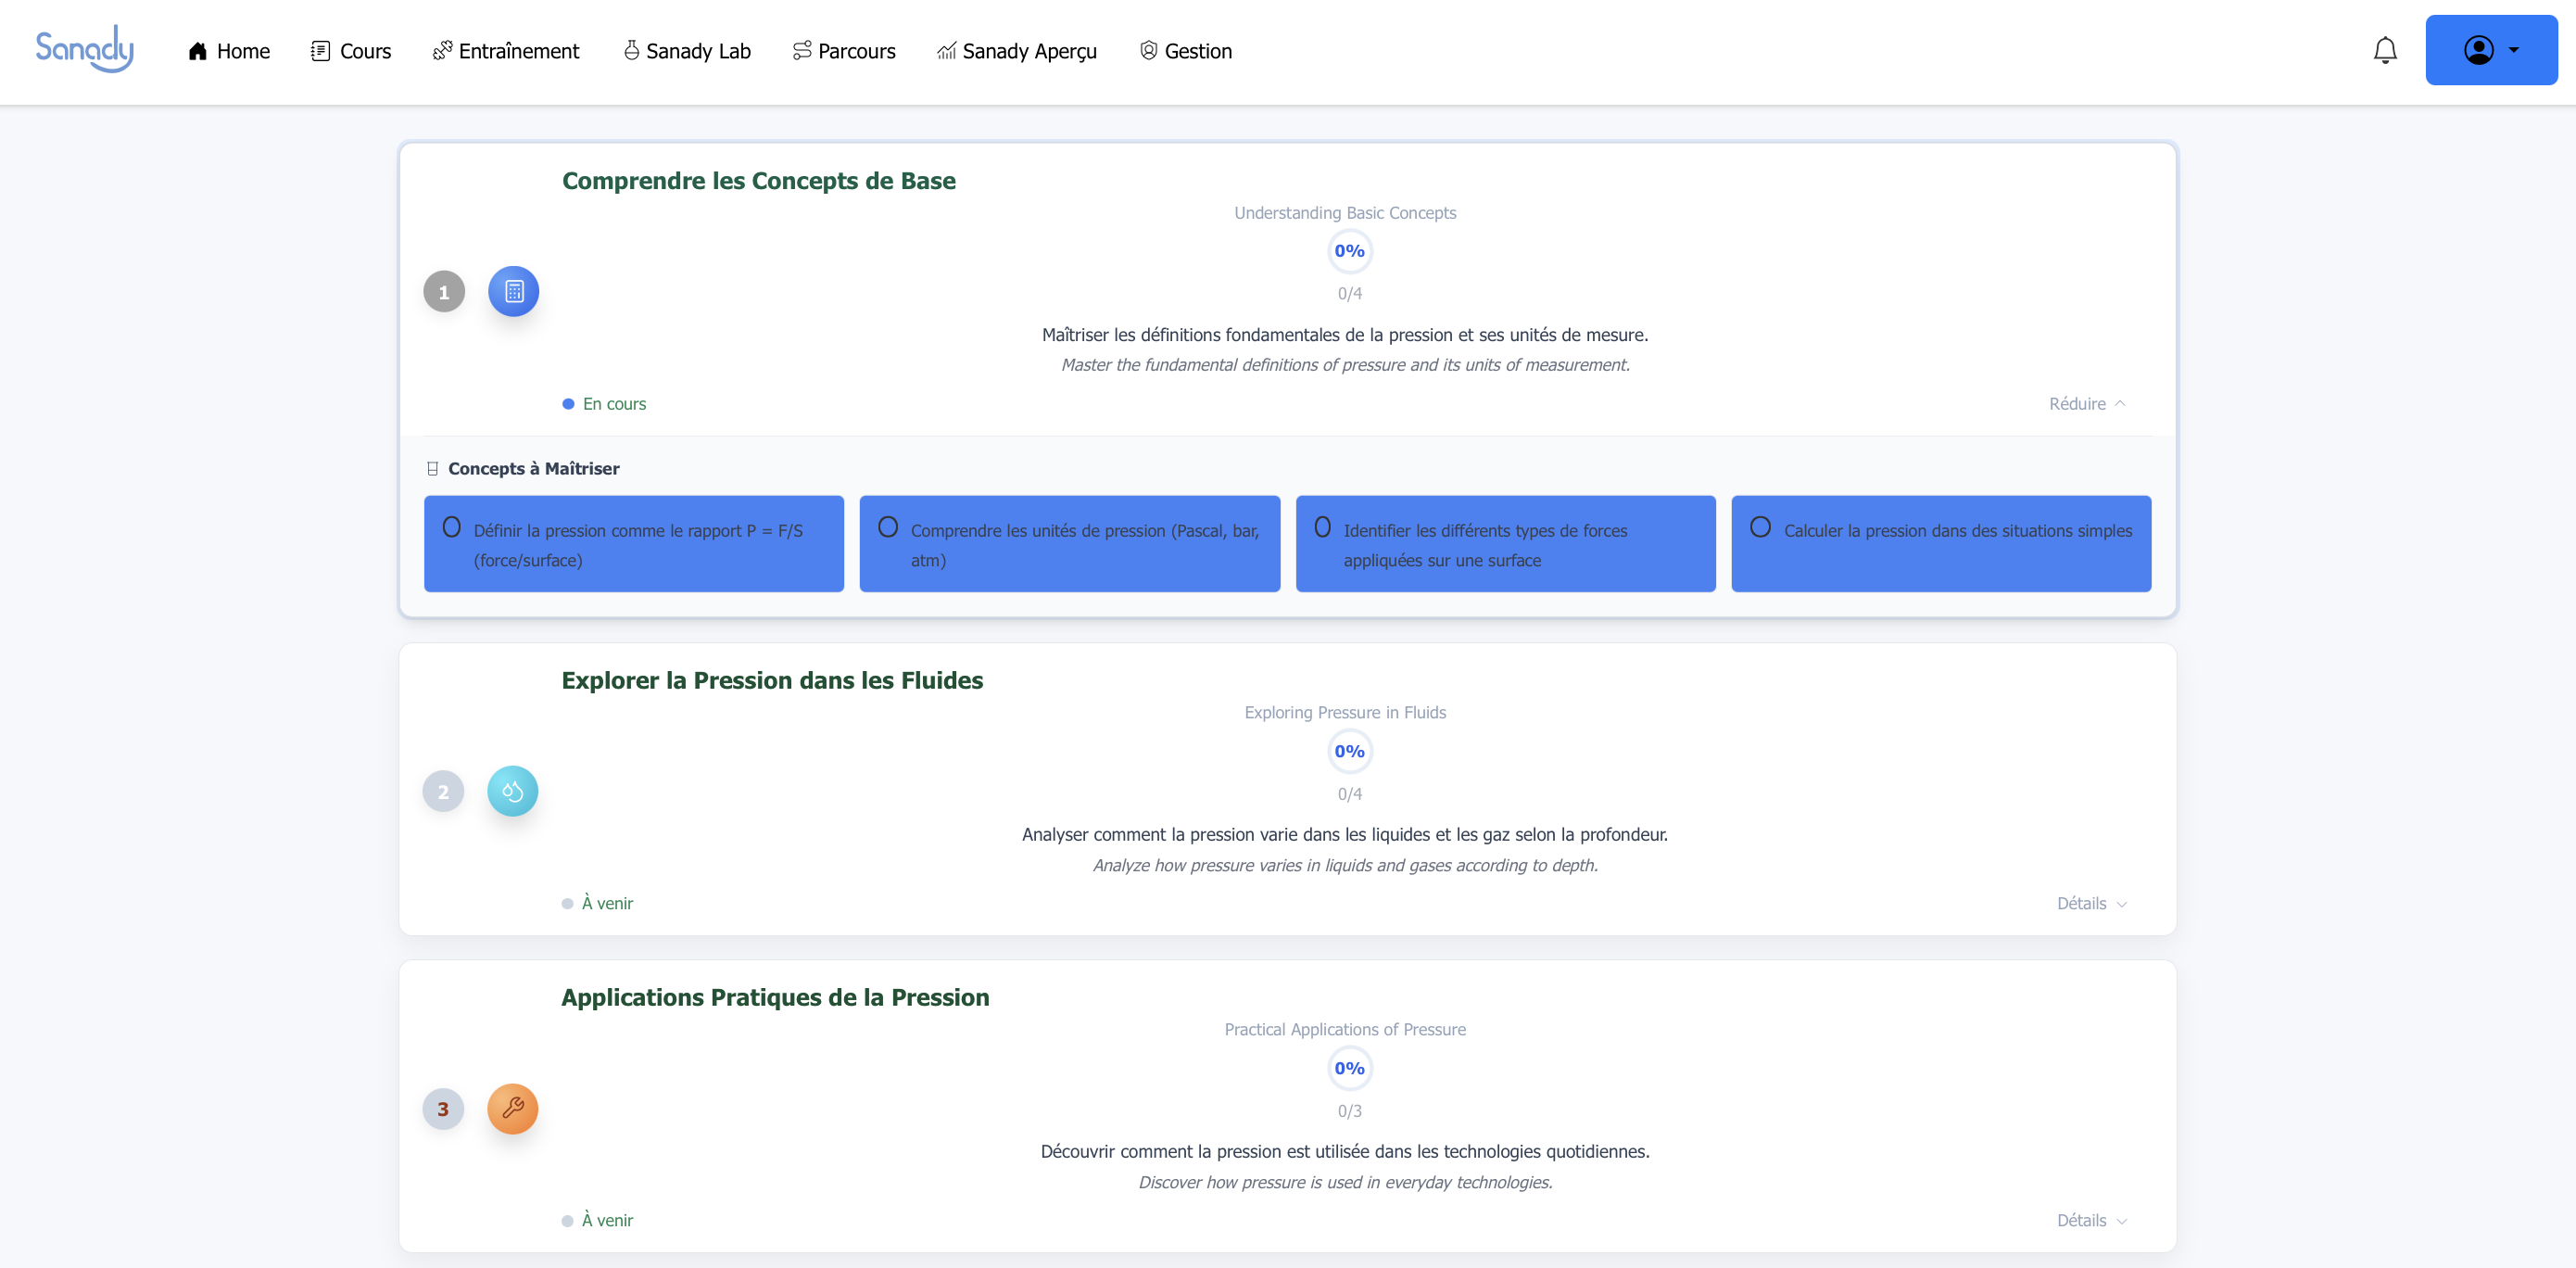
Task: Click the step number 3 badge
Action: pos(442,1109)
